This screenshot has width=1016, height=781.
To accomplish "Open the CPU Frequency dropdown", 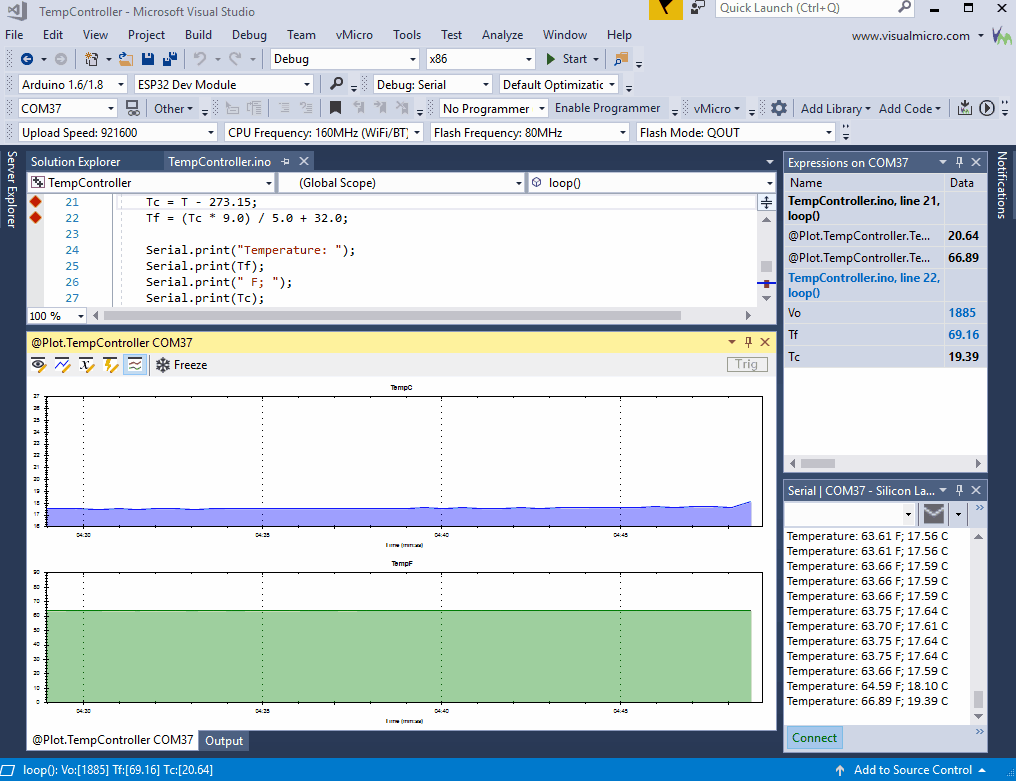I will click(x=324, y=133).
